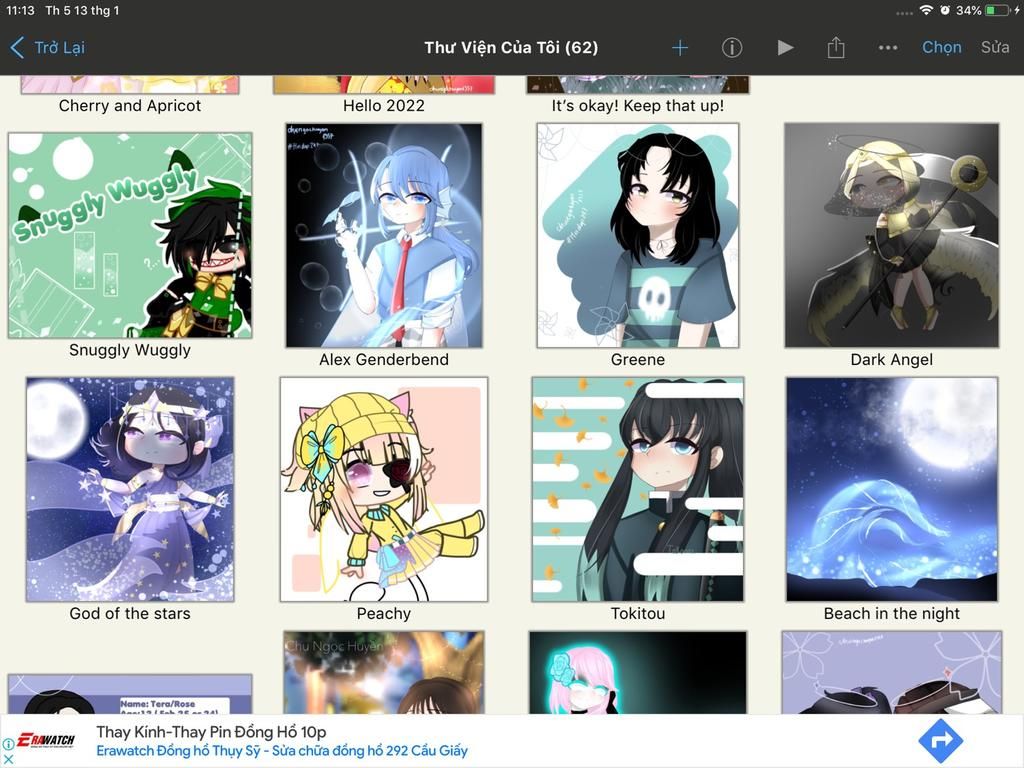Close the ad with the X icon
1024x768 pixels.
8,759
